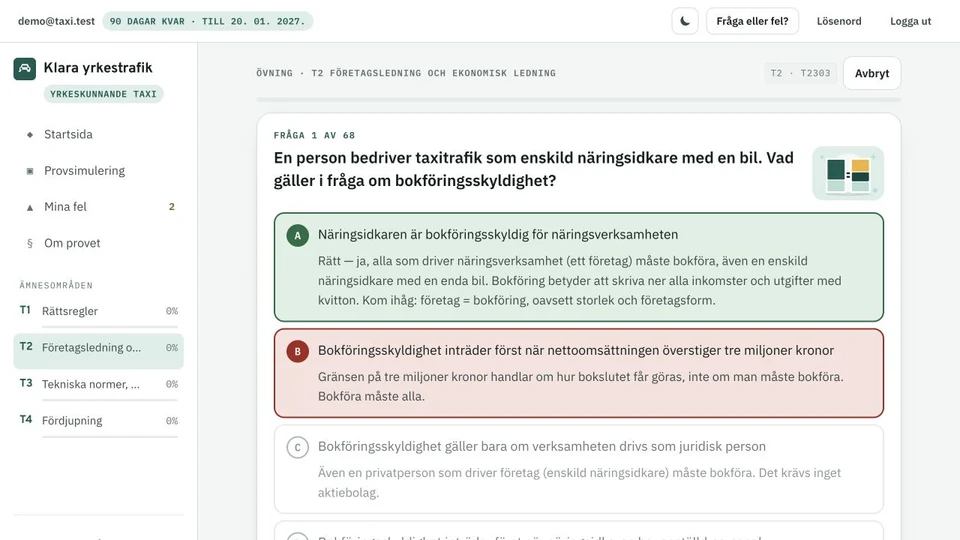This screenshot has height=540, width=960.
Task: Click the answer text about tre miljoner kronor
Action: coord(576,351)
